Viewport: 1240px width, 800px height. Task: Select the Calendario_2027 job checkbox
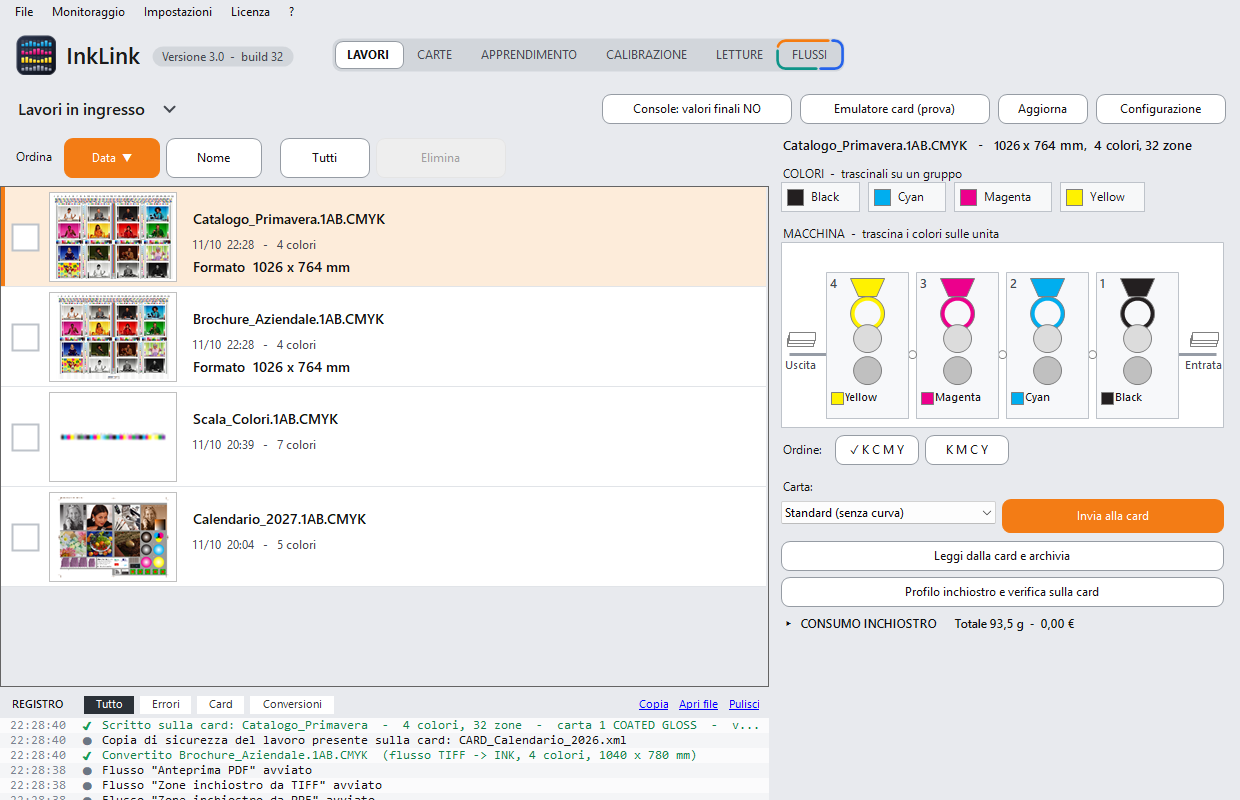pyautogui.click(x=25, y=537)
